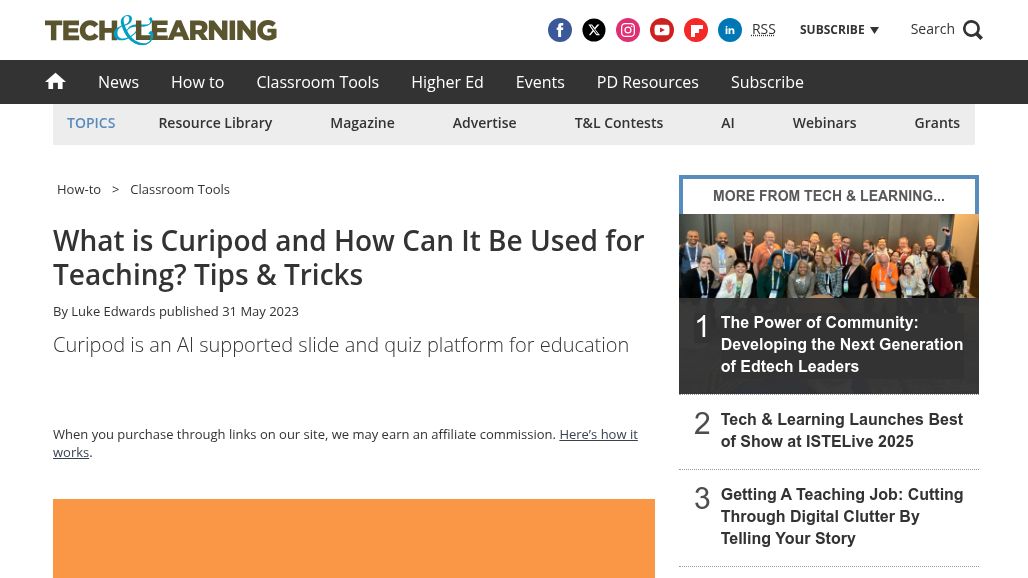Open the RSS feed link
The height and width of the screenshot is (578, 1028).
(x=763, y=29)
